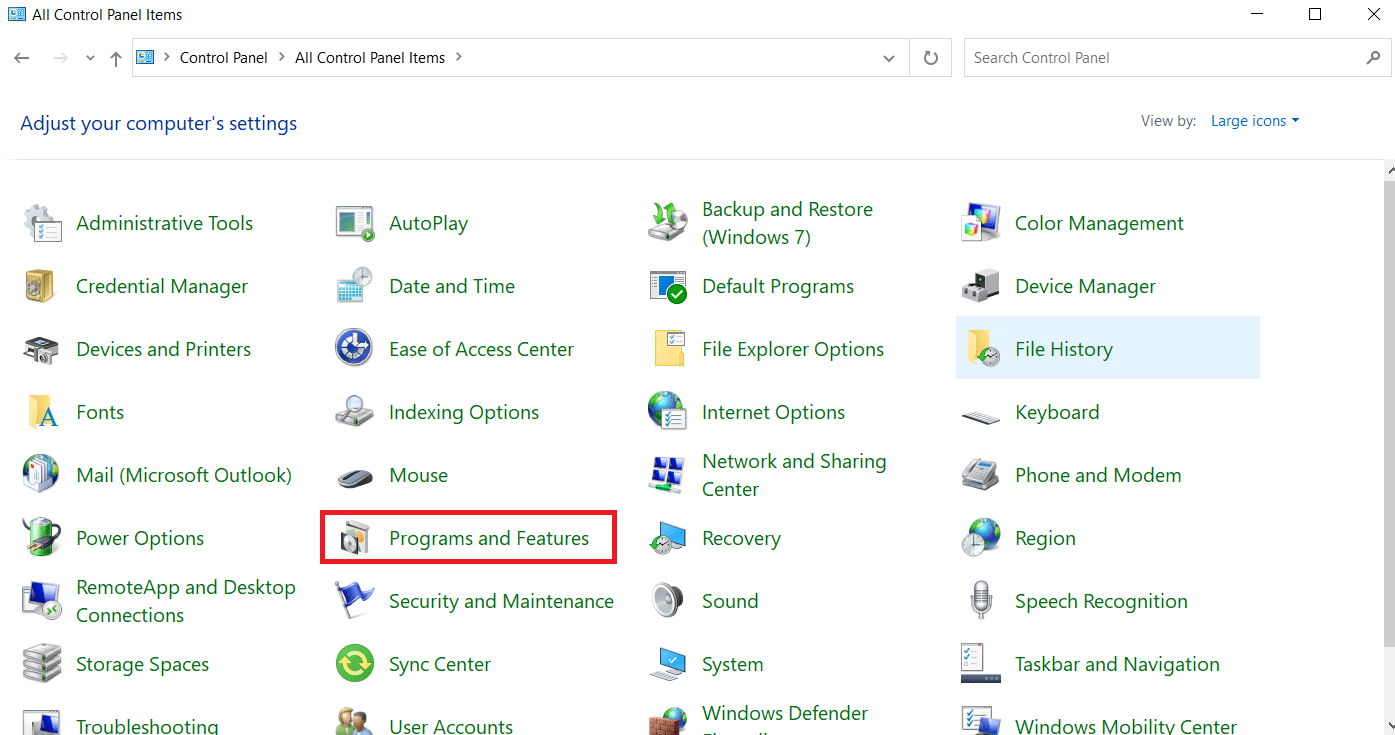The width and height of the screenshot is (1395, 735).
Task: Click the Control Panel icon in address bar
Action: 146,58
